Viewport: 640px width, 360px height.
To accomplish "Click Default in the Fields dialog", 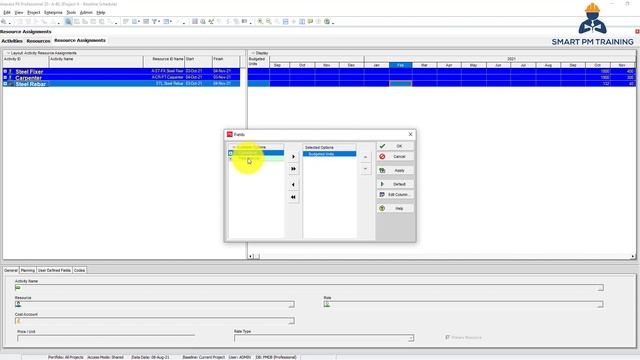I will 395,184.
